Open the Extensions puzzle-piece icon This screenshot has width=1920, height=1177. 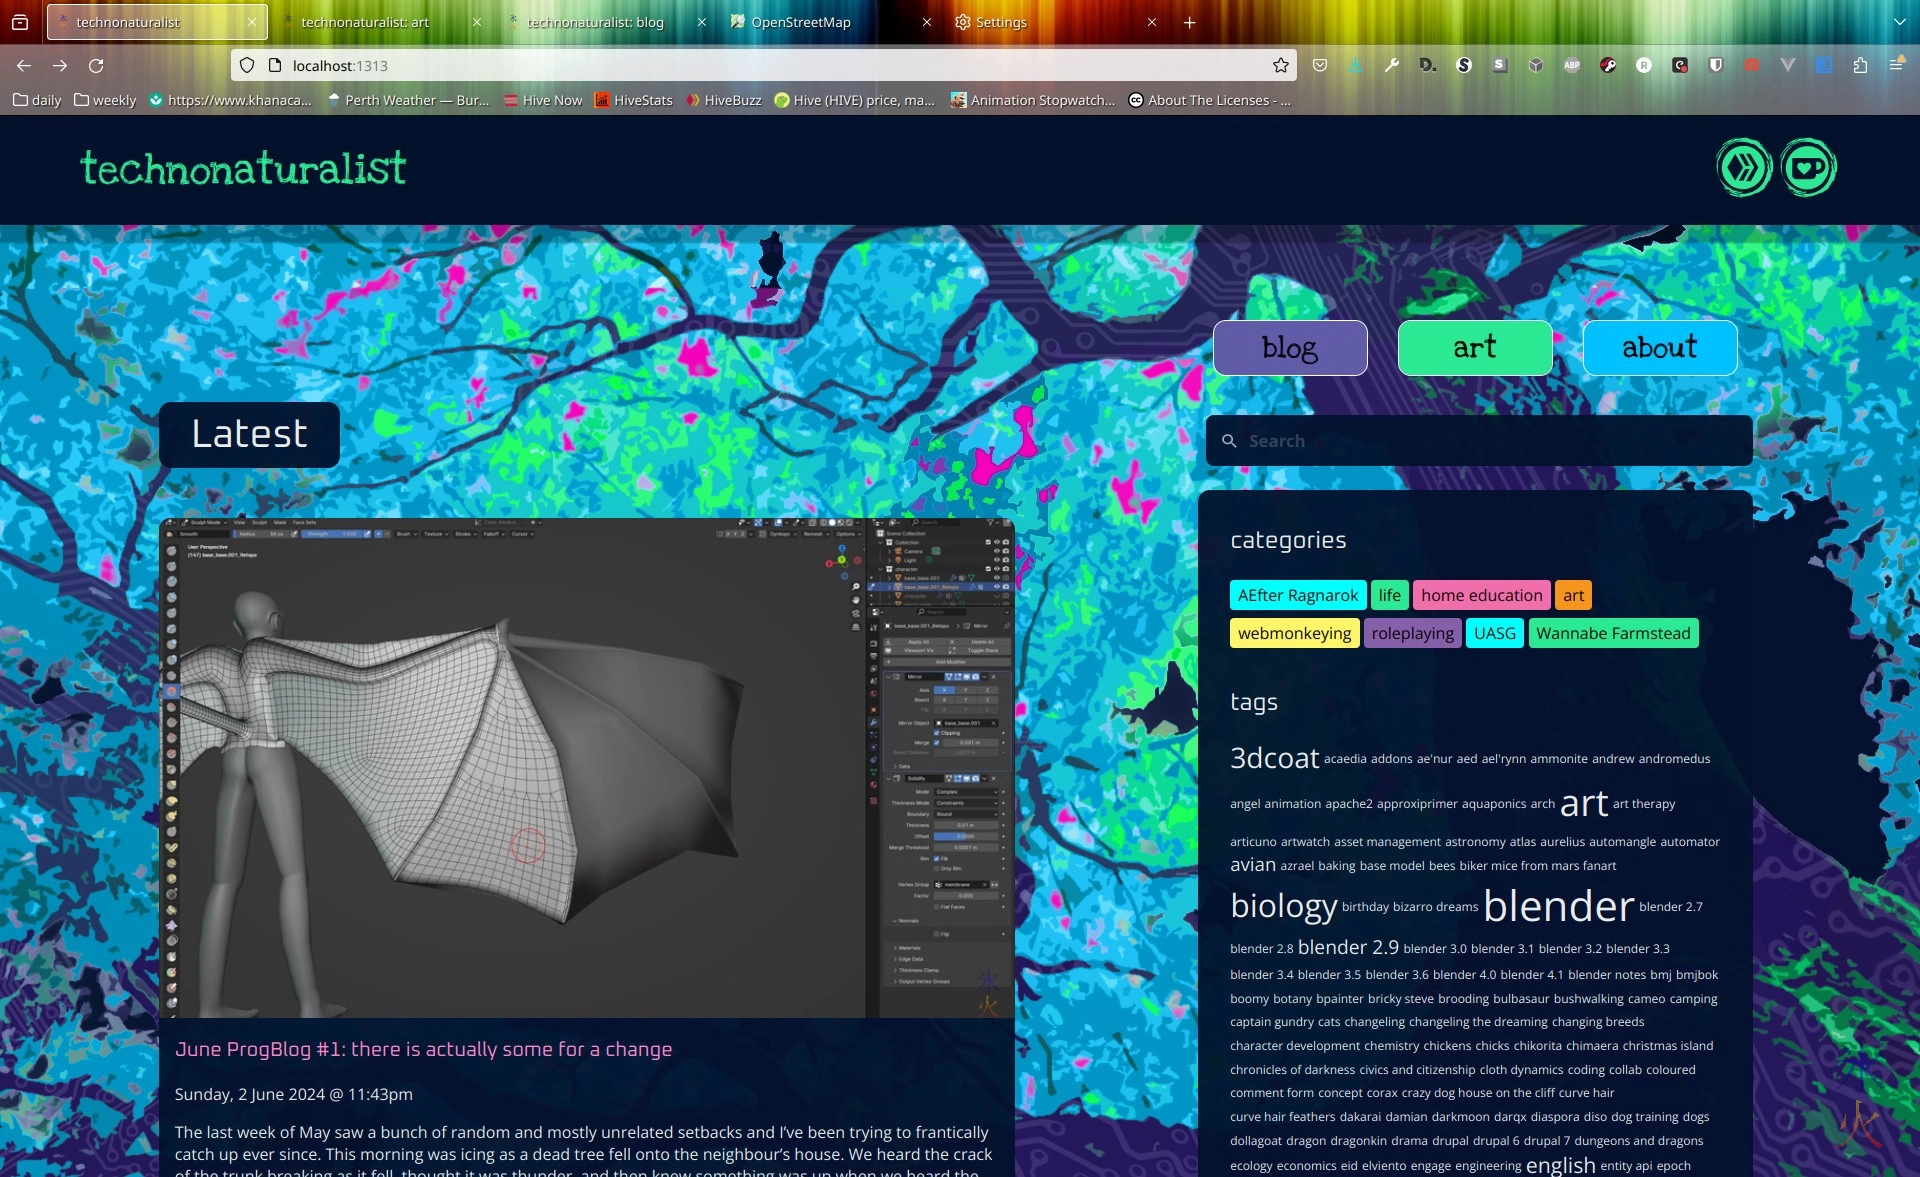tap(1860, 65)
